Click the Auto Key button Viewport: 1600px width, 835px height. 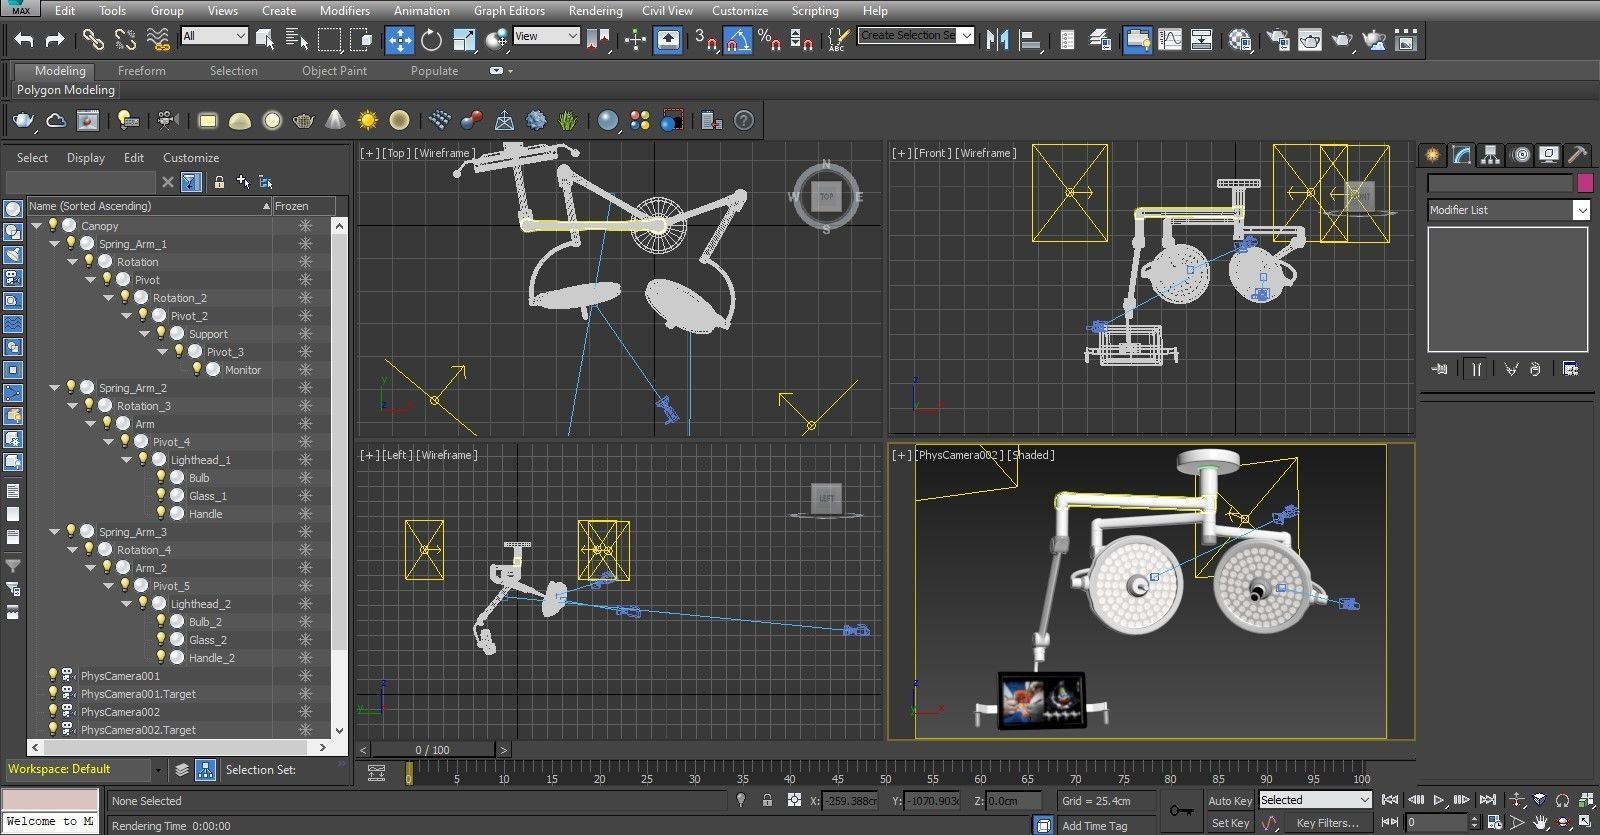pyautogui.click(x=1229, y=800)
